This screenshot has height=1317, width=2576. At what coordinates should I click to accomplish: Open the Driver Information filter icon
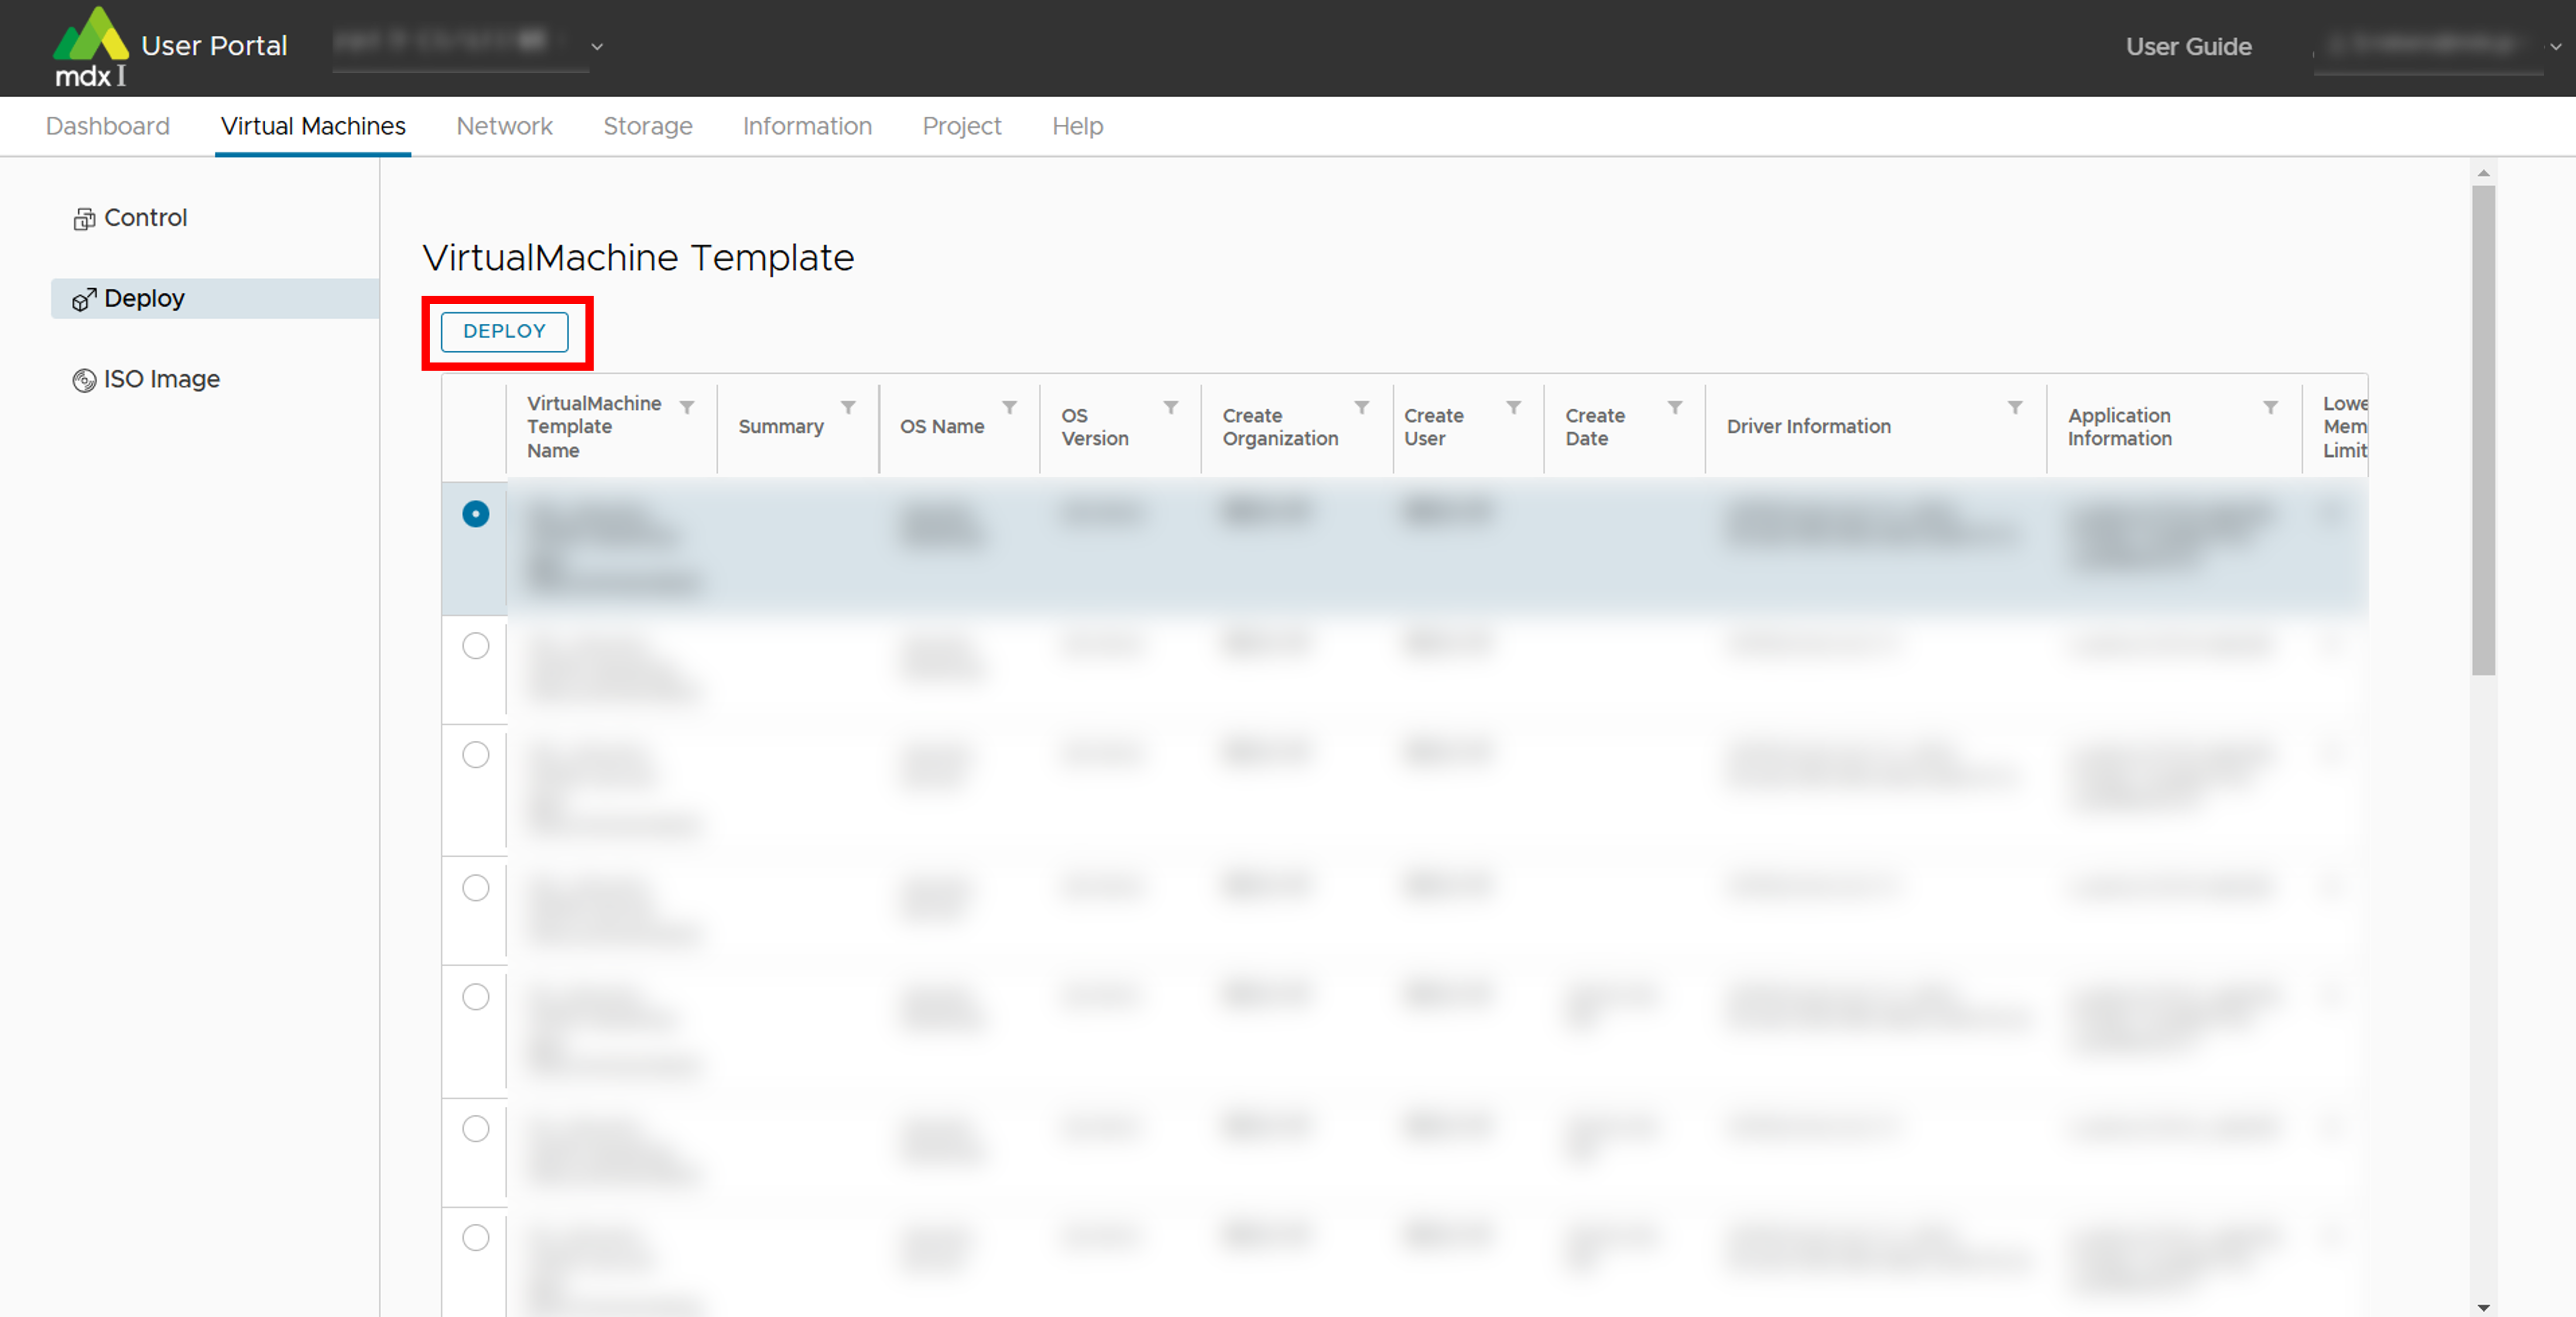click(2015, 407)
